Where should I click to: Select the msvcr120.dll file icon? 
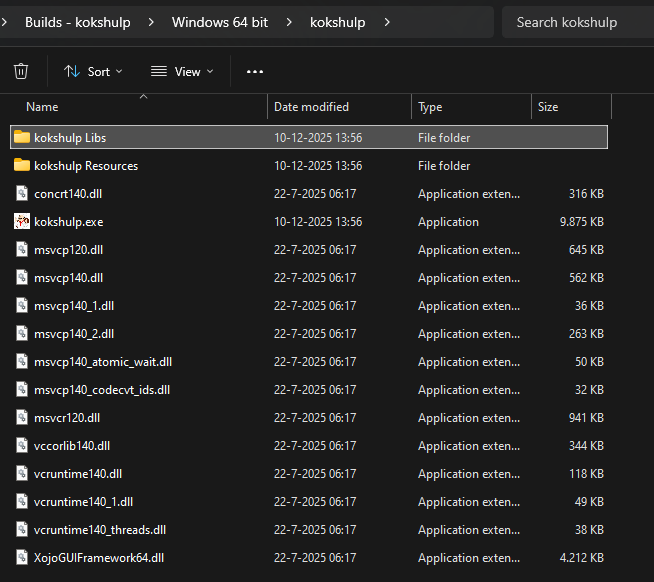click(x=22, y=417)
